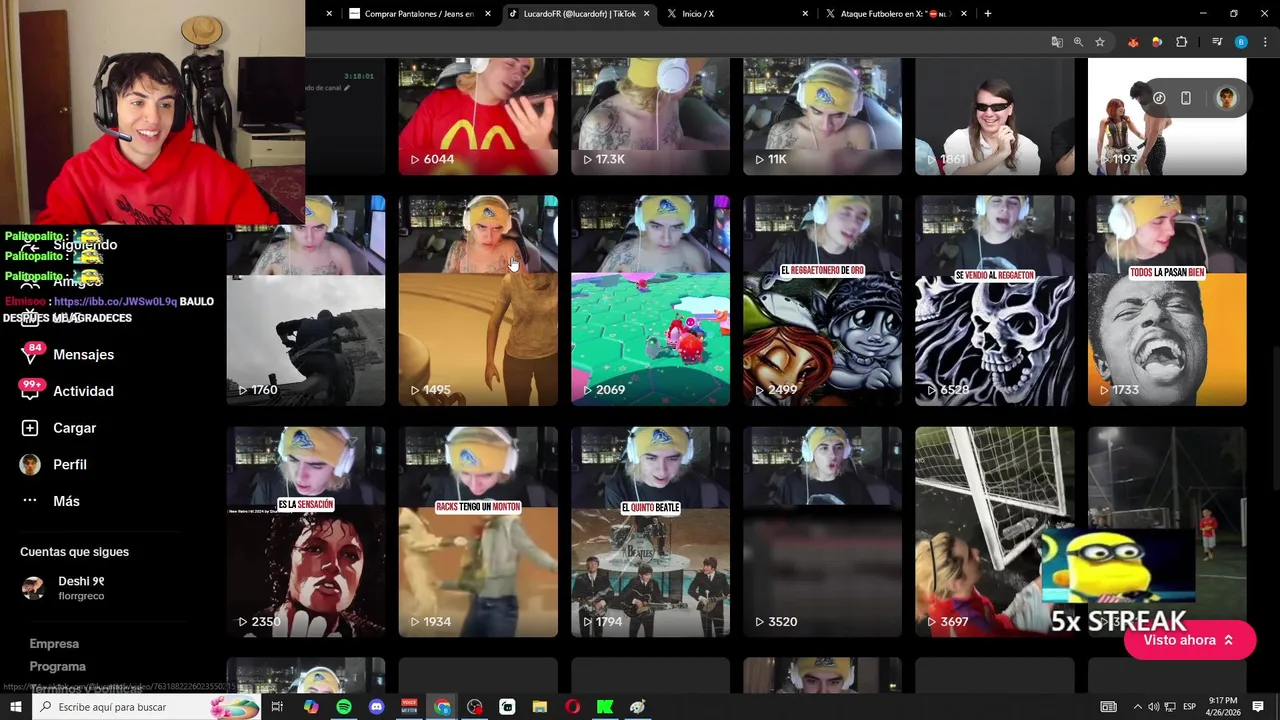Open the green Kick app in taskbar
The width and height of the screenshot is (1280, 720).
tap(605, 707)
